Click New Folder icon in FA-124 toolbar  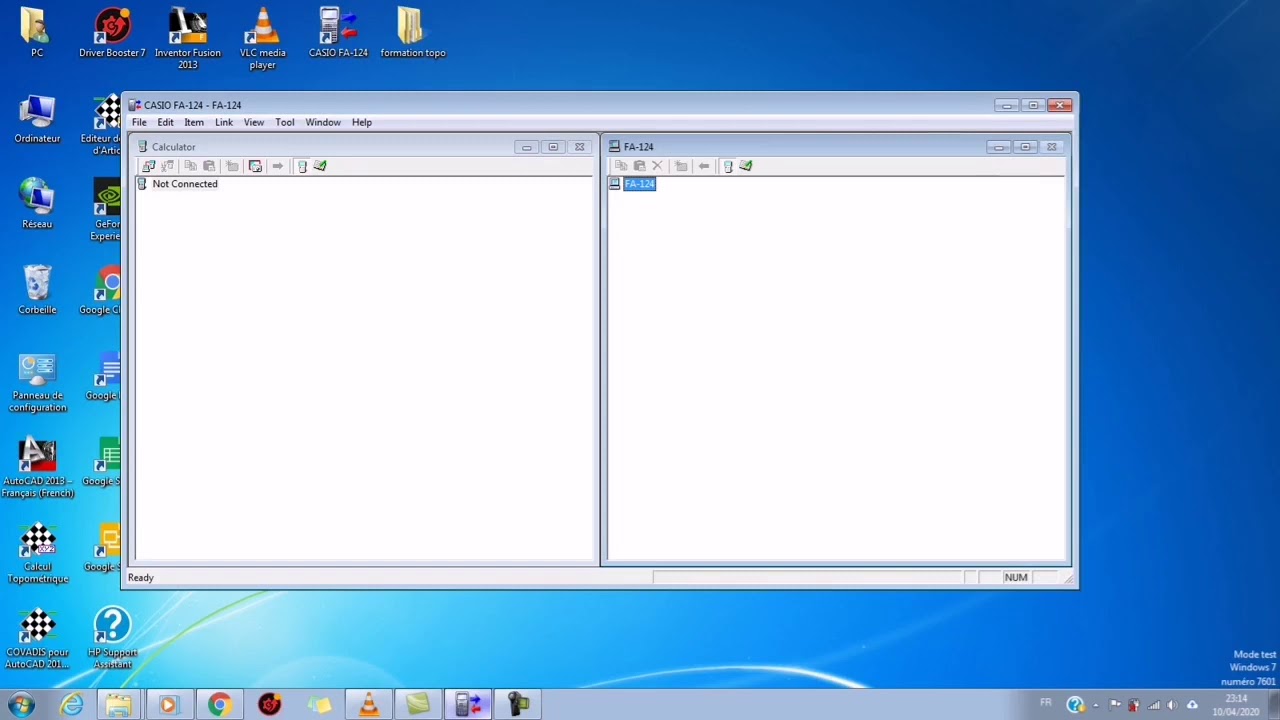tap(681, 166)
